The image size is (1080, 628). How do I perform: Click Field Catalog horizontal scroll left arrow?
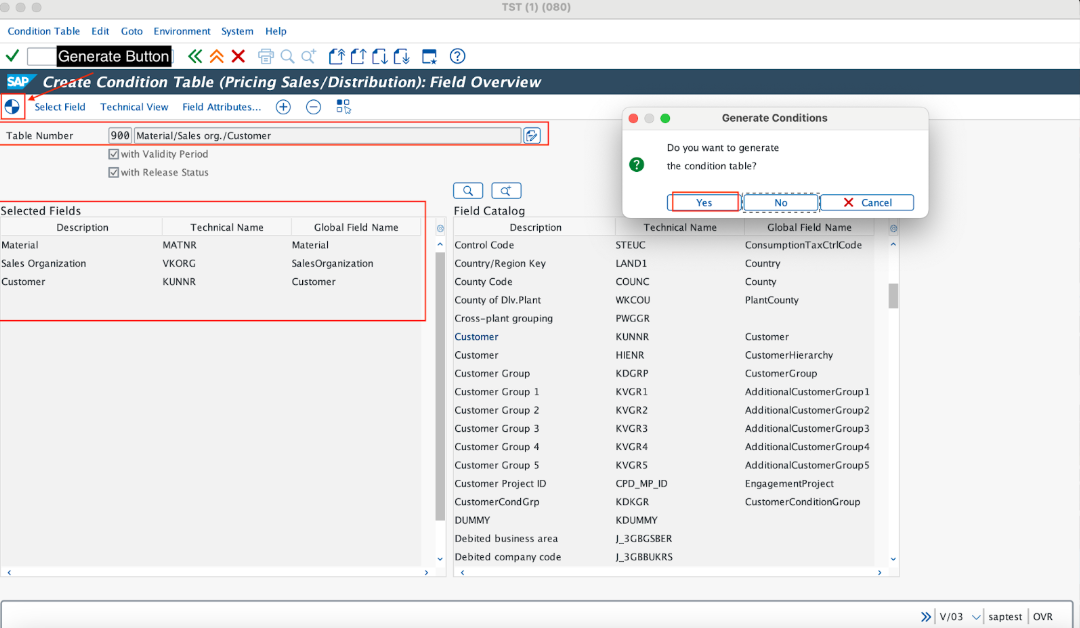(x=462, y=572)
